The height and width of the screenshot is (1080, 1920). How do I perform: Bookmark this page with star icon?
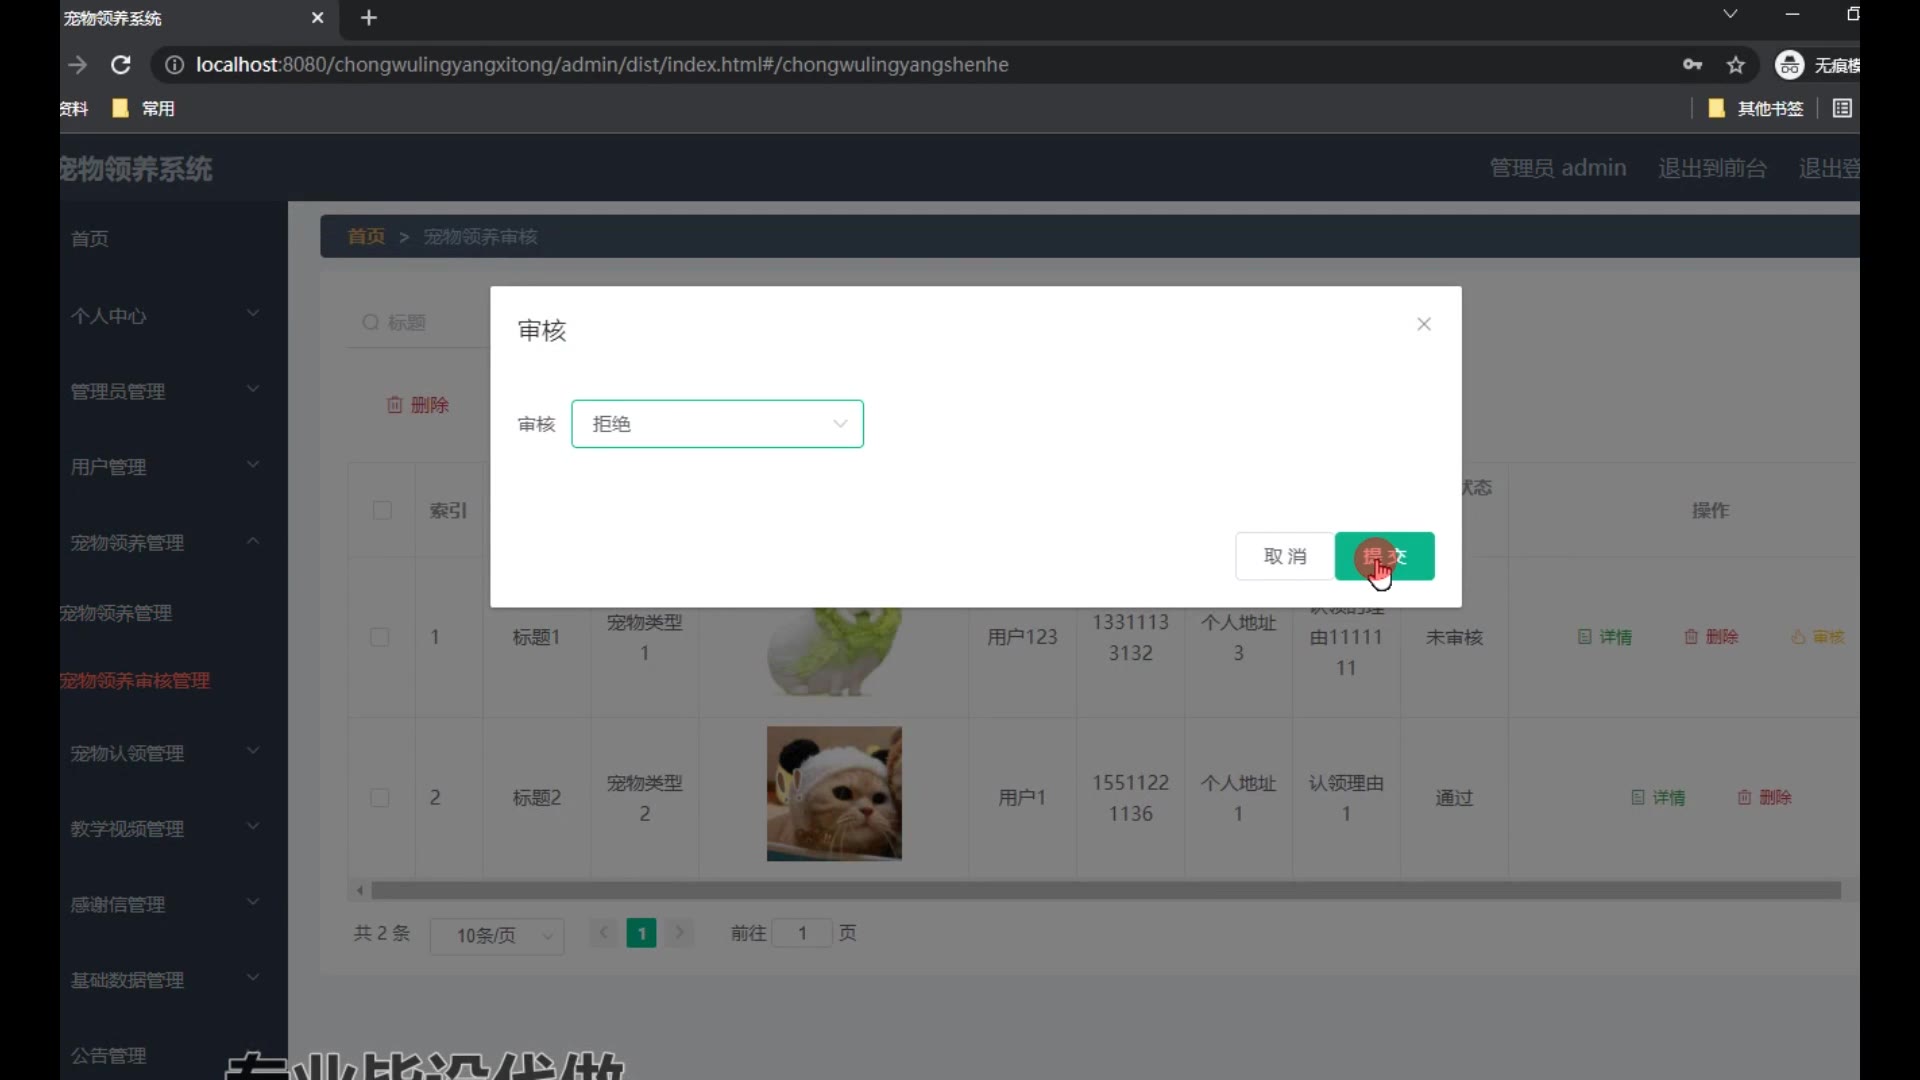(x=1736, y=65)
